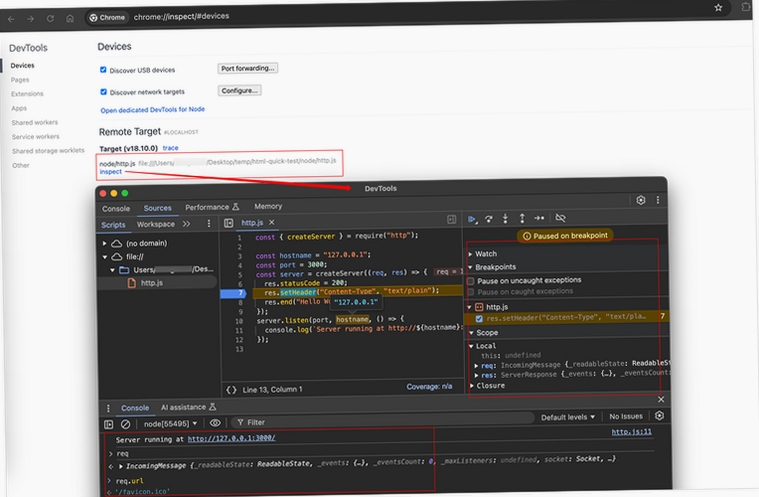
Task: Open DevTools settings gear in the top bar
Action: pyautogui.click(x=641, y=200)
